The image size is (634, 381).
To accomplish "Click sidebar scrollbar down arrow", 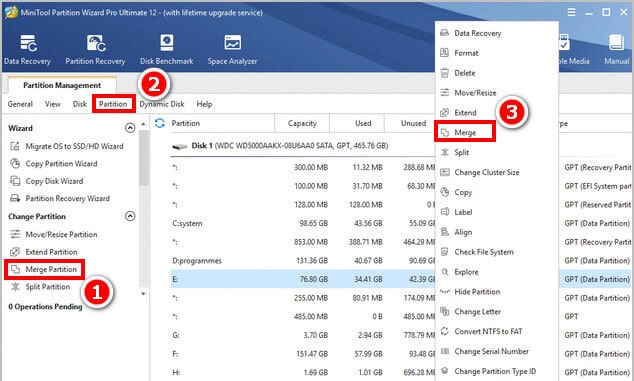I will pyautogui.click(x=143, y=294).
